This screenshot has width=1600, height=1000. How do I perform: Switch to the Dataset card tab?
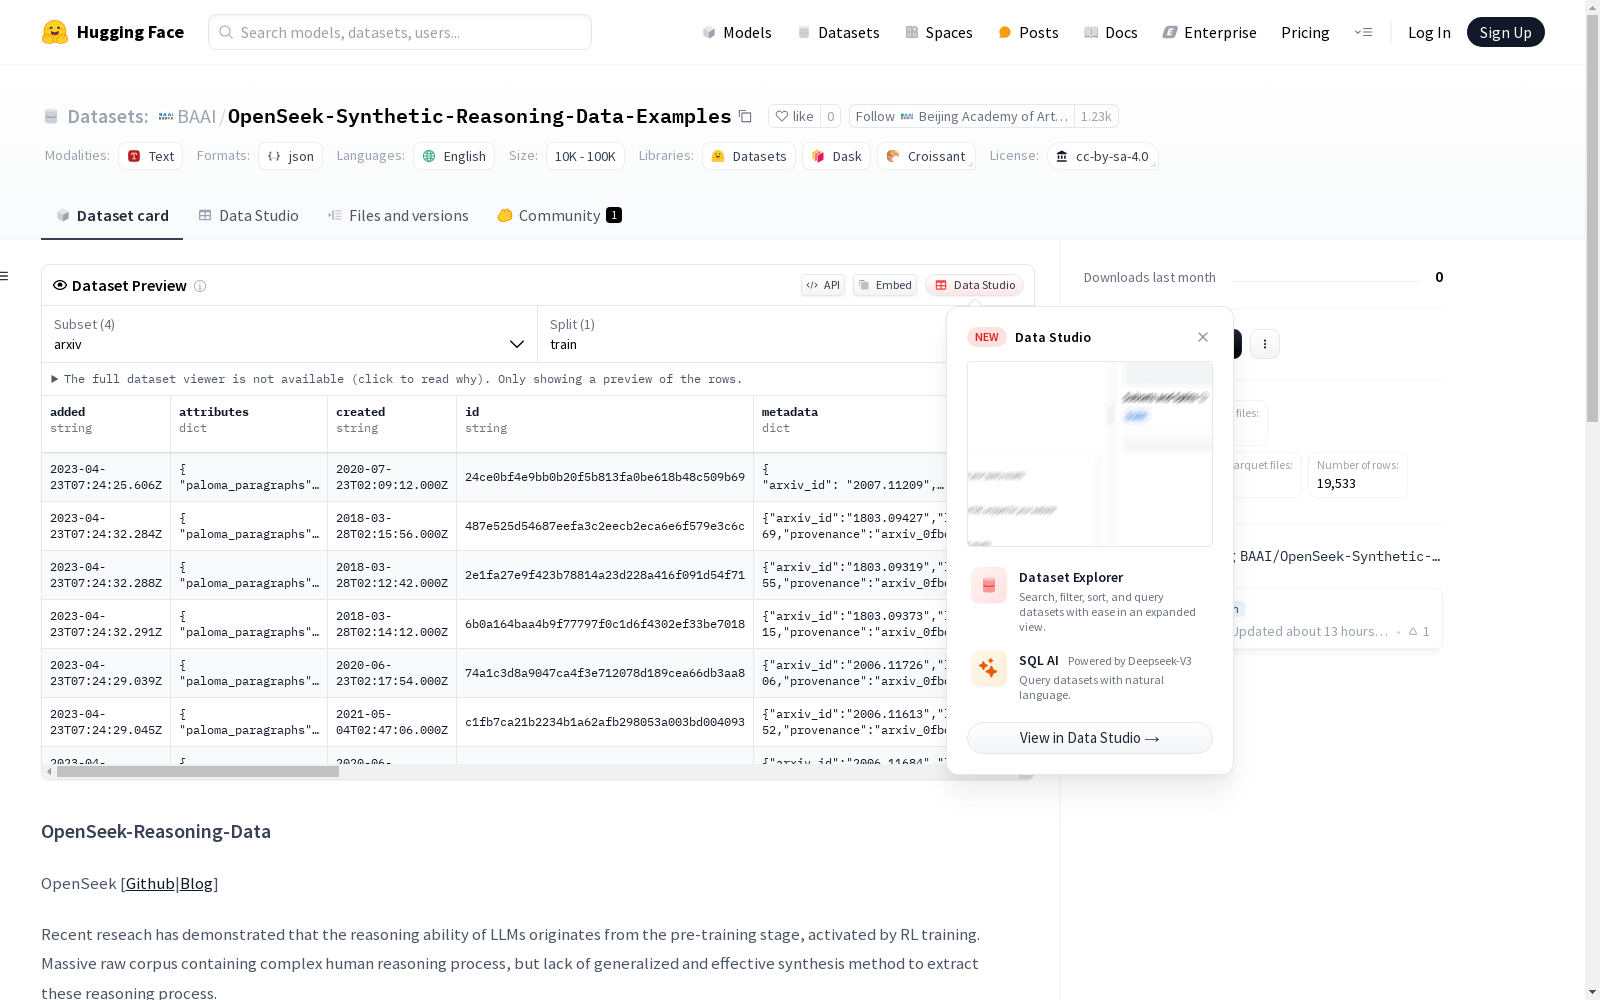112,216
